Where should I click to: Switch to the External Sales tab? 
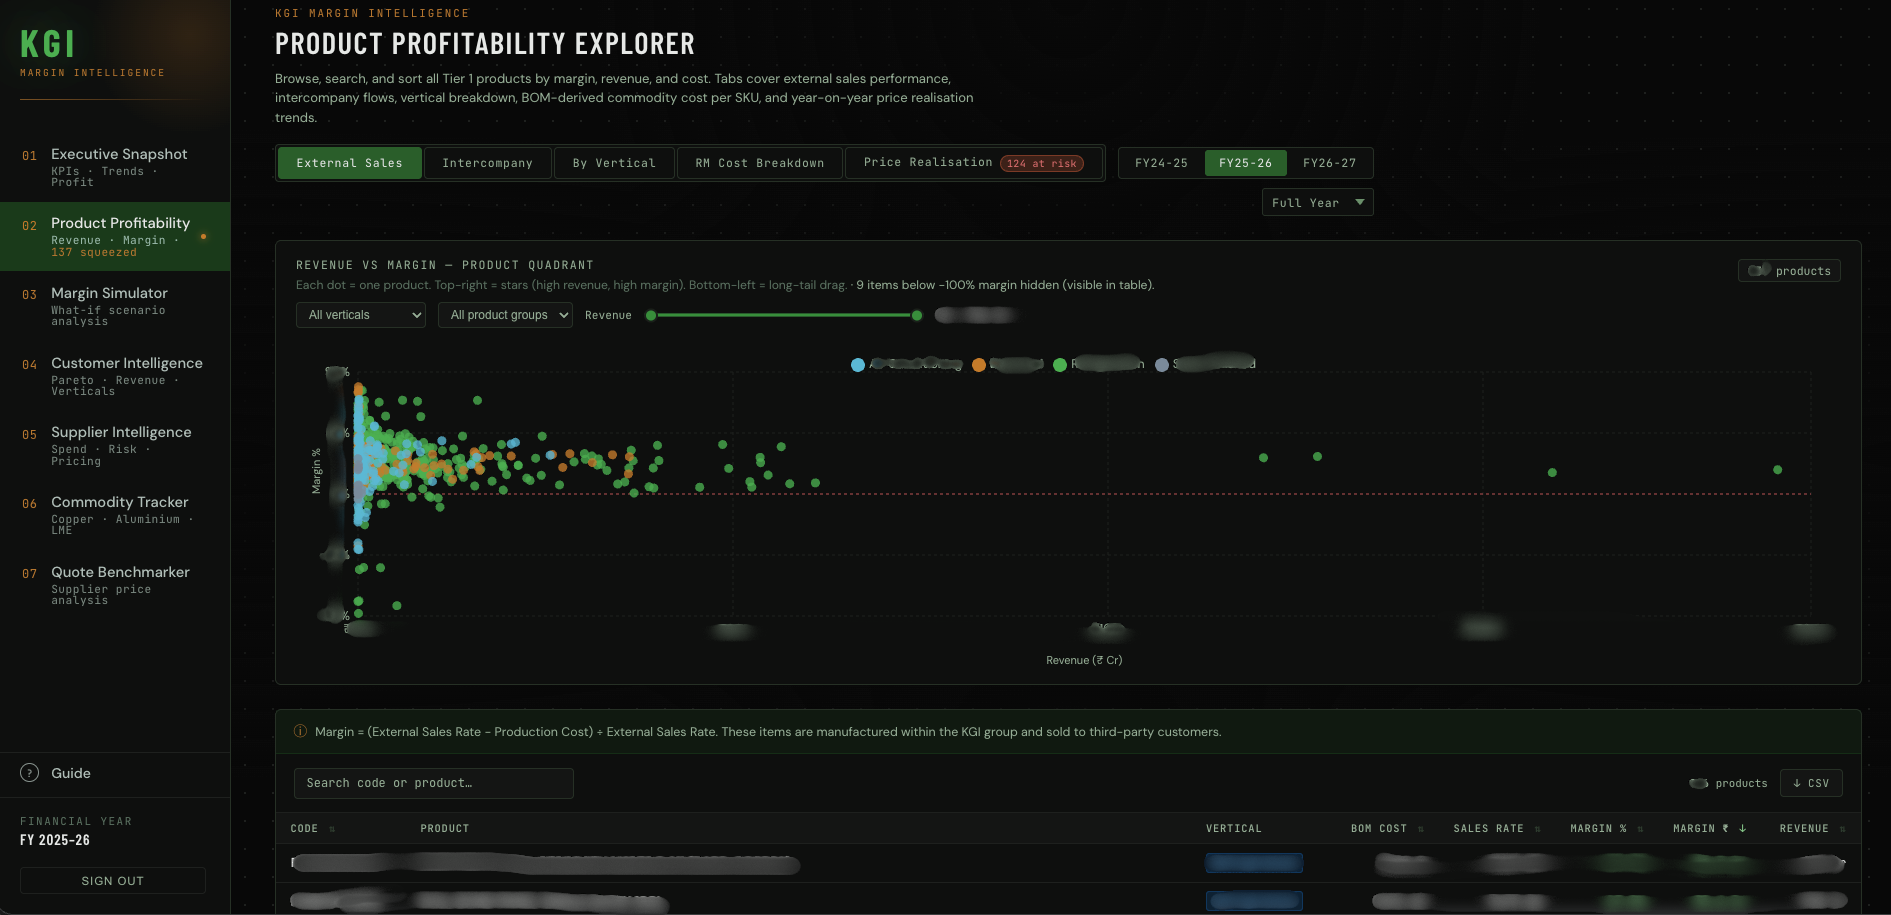click(x=349, y=163)
